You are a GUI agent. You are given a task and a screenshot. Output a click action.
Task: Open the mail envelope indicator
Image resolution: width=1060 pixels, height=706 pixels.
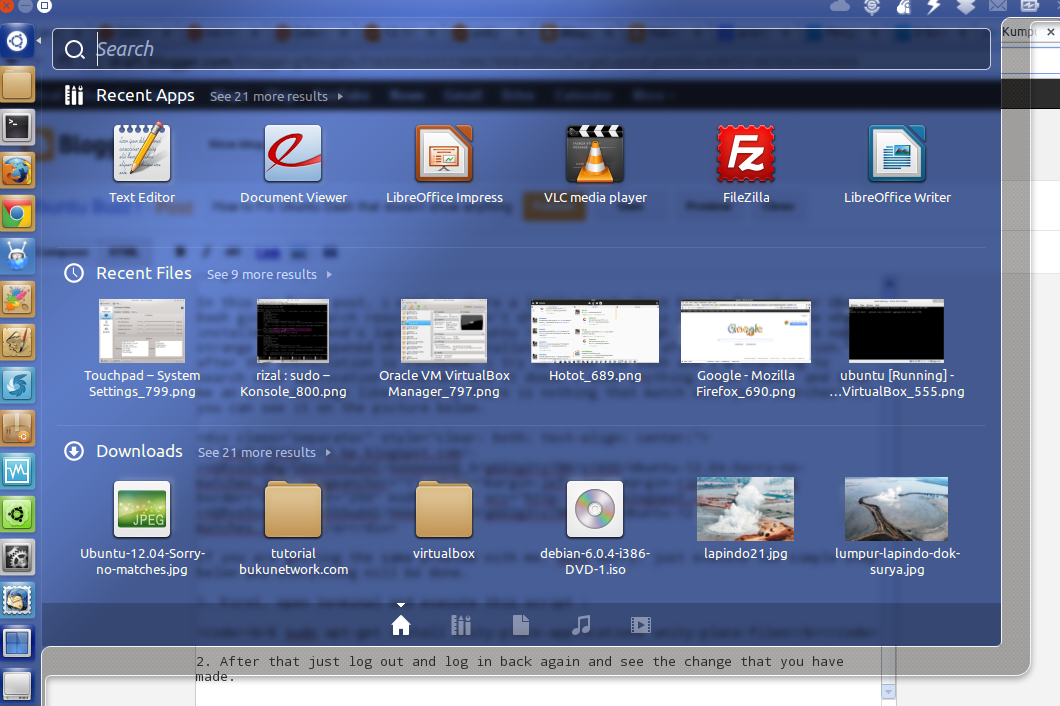coord(996,7)
